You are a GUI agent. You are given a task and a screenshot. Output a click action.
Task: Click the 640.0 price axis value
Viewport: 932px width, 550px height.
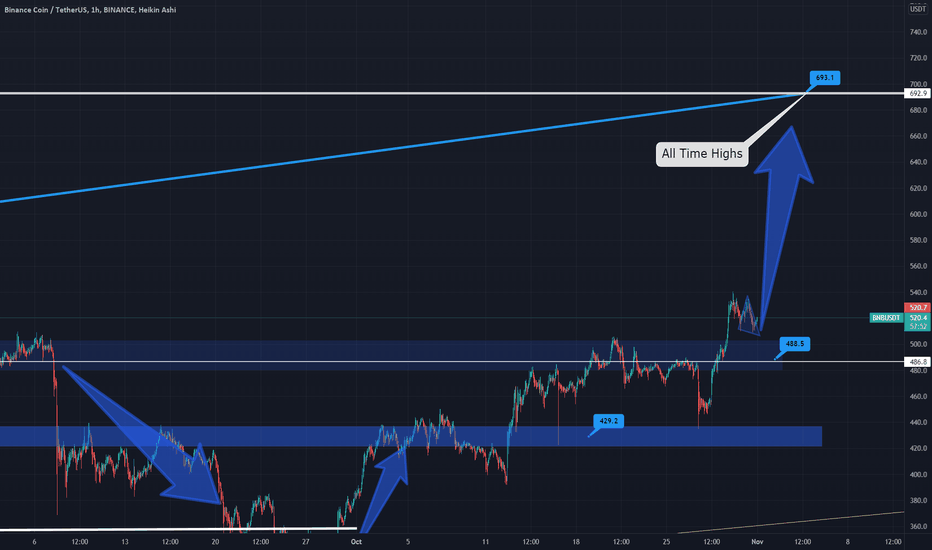pyautogui.click(x=918, y=162)
